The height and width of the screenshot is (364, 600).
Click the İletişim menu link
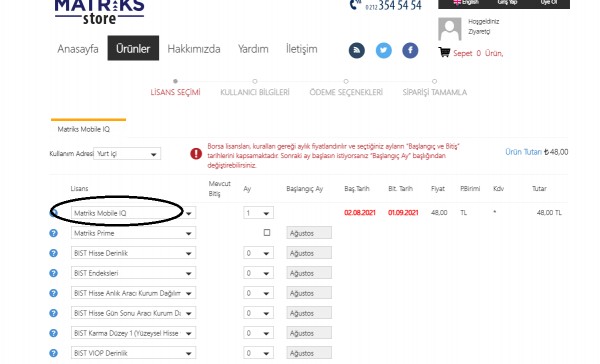click(x=302, y=49)
